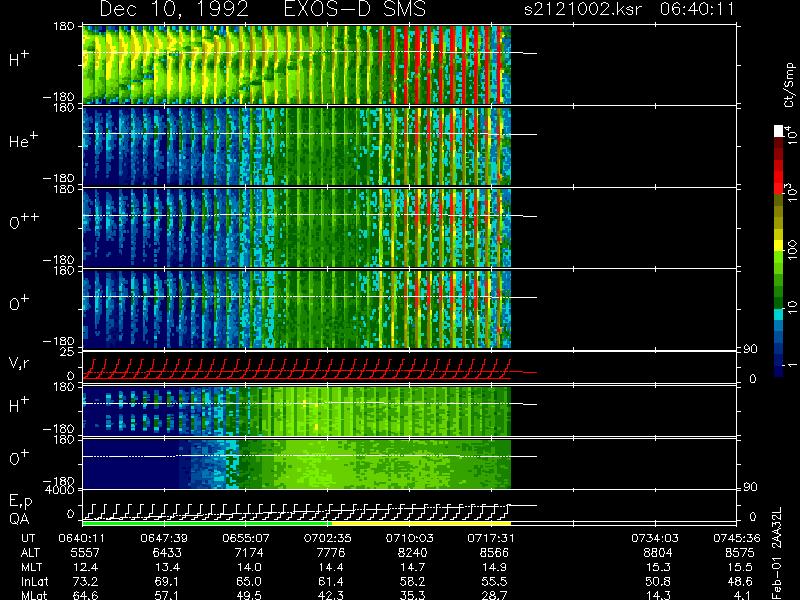Viewport: 800px width, 600px height.
Task: Click the InLat value '65.0'
Action: (248, 581)
